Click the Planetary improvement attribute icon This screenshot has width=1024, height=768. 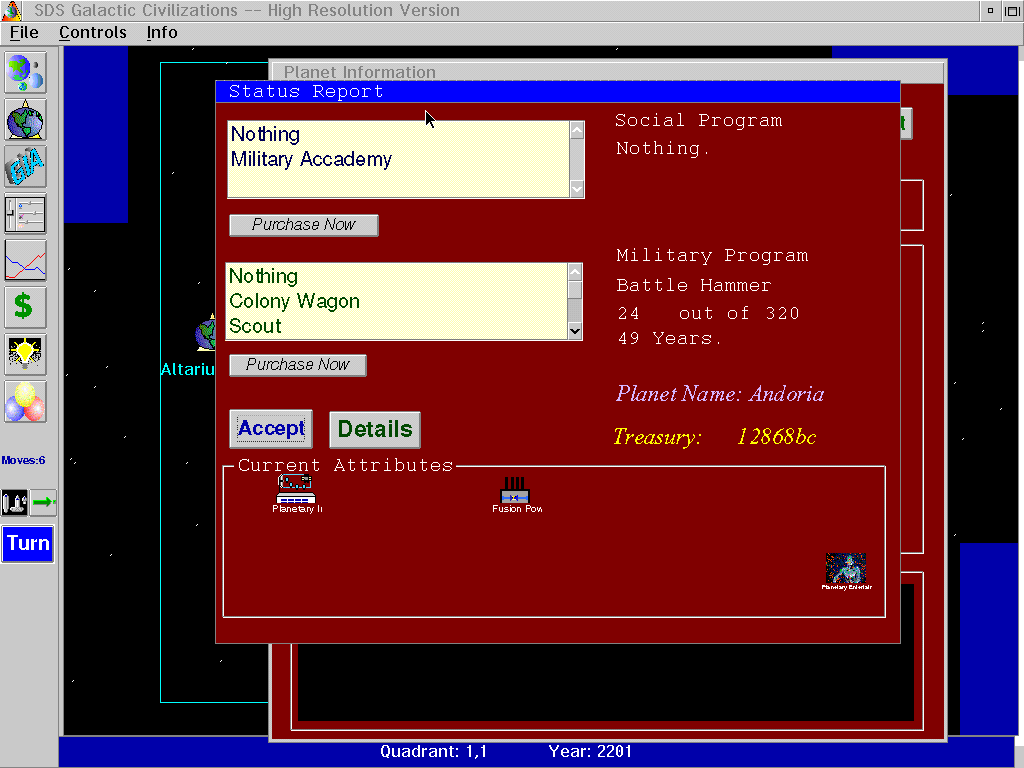(x=296, y=494)
